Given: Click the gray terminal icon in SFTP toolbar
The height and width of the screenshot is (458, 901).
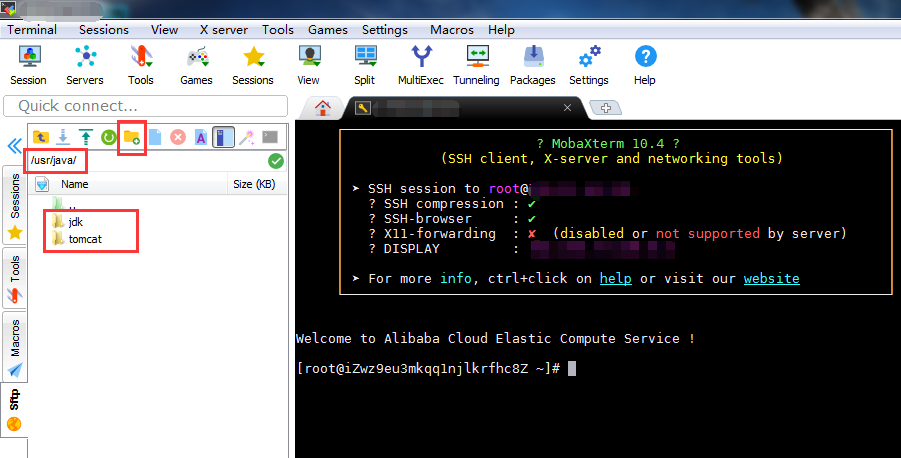Looking at the screenshot, I should tap(270, 137).
